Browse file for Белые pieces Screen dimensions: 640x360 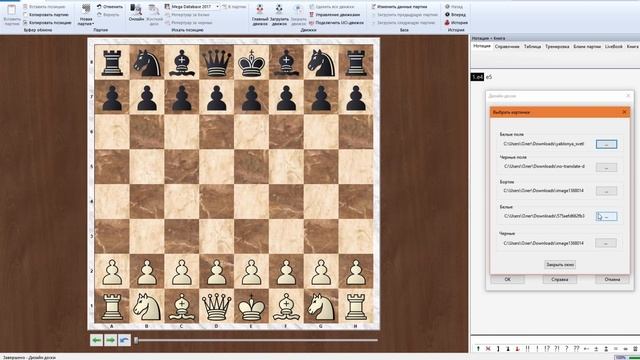[x=606, y=216]
